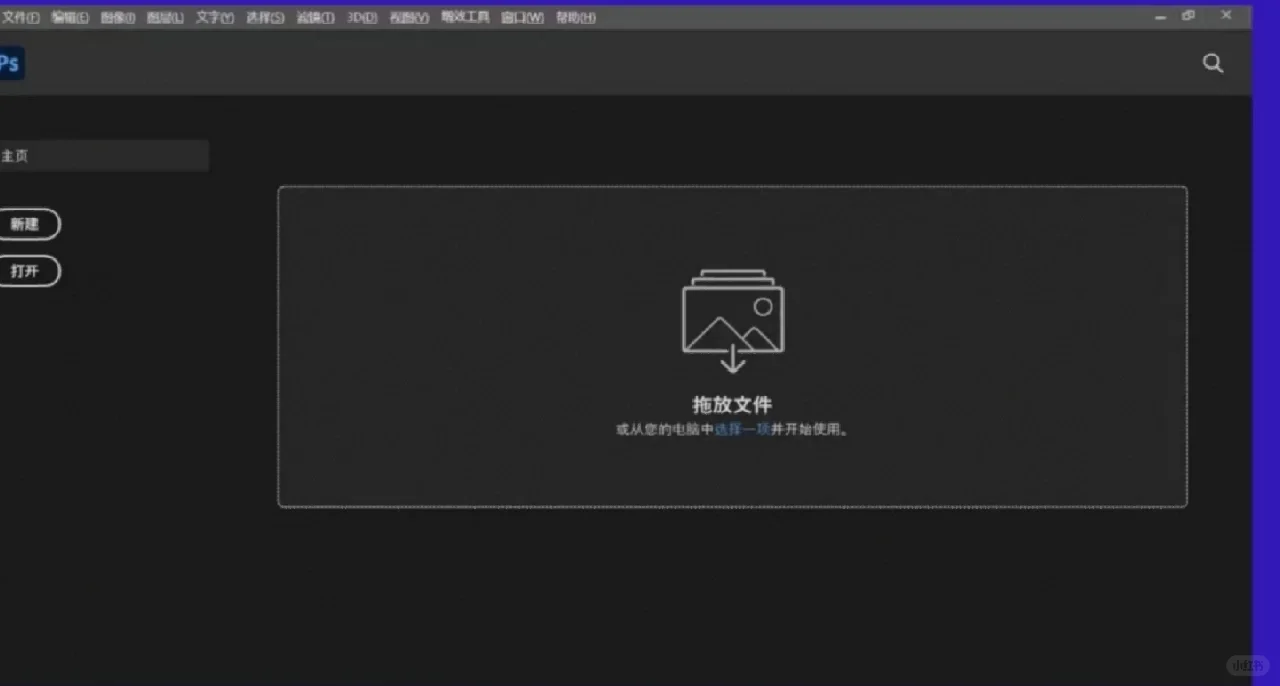1280x686 pixels.
Task: Open the search (放大镜) icon
Action: pyautogui.click(x=1212, y=63)
